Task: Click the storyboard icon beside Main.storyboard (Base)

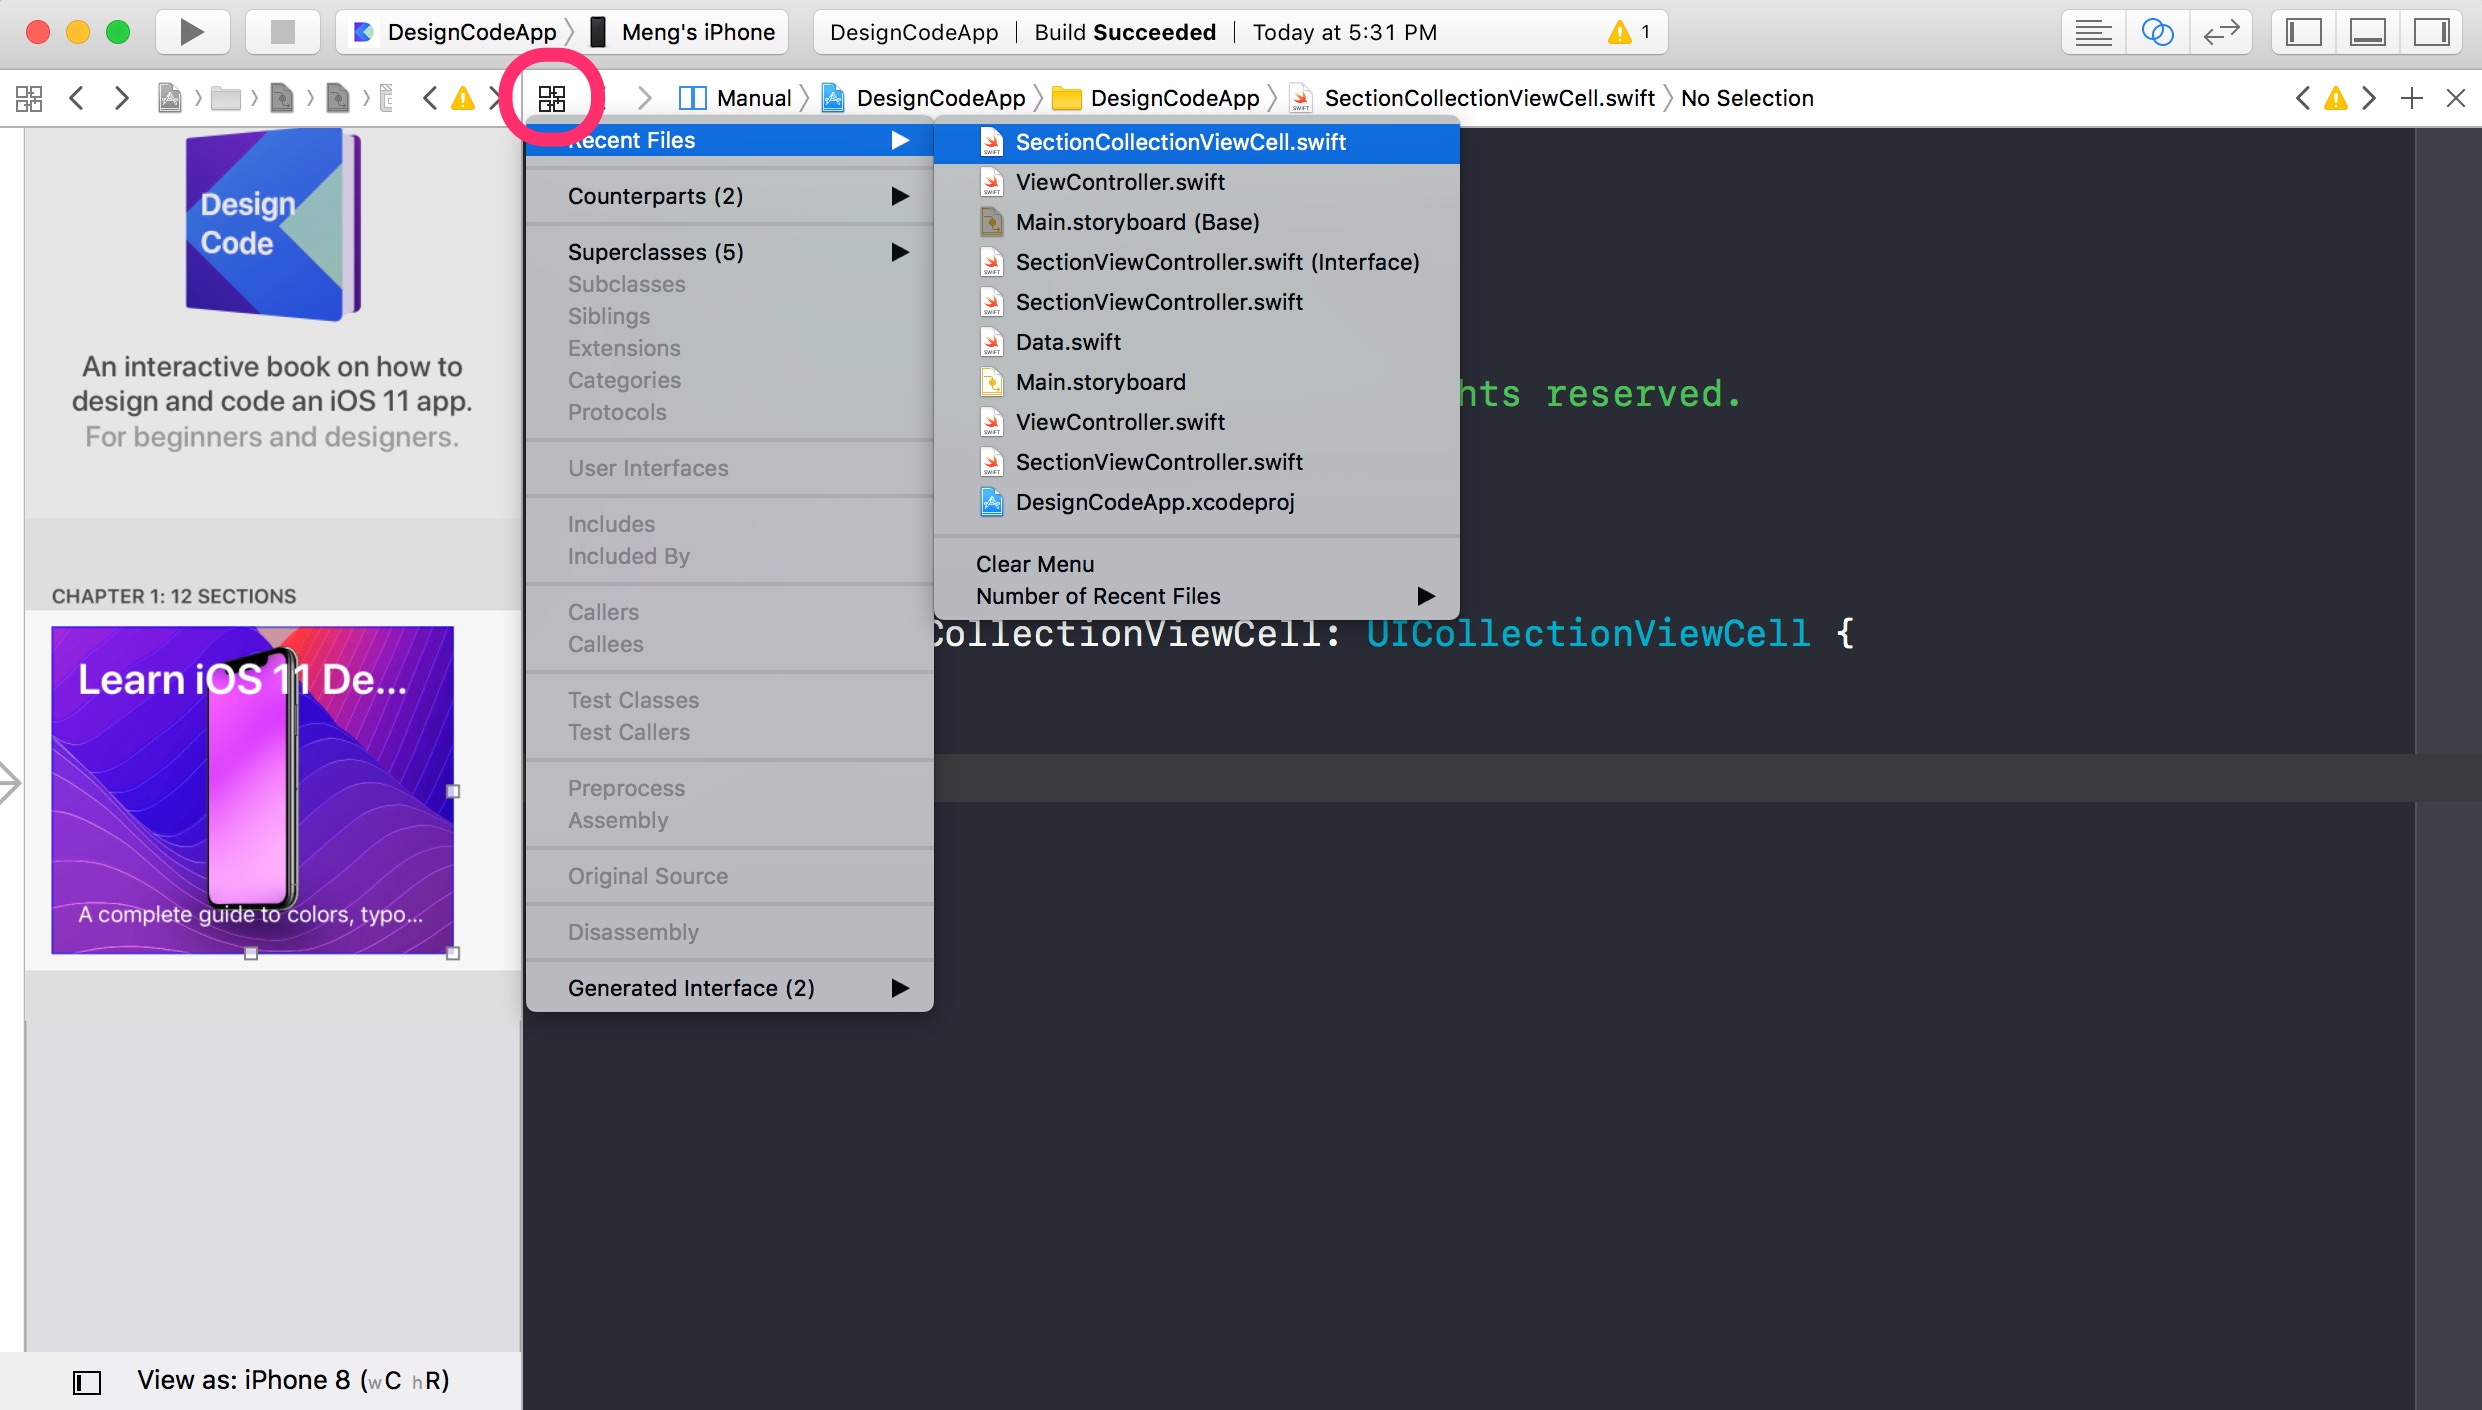Action: coord(991,222)
